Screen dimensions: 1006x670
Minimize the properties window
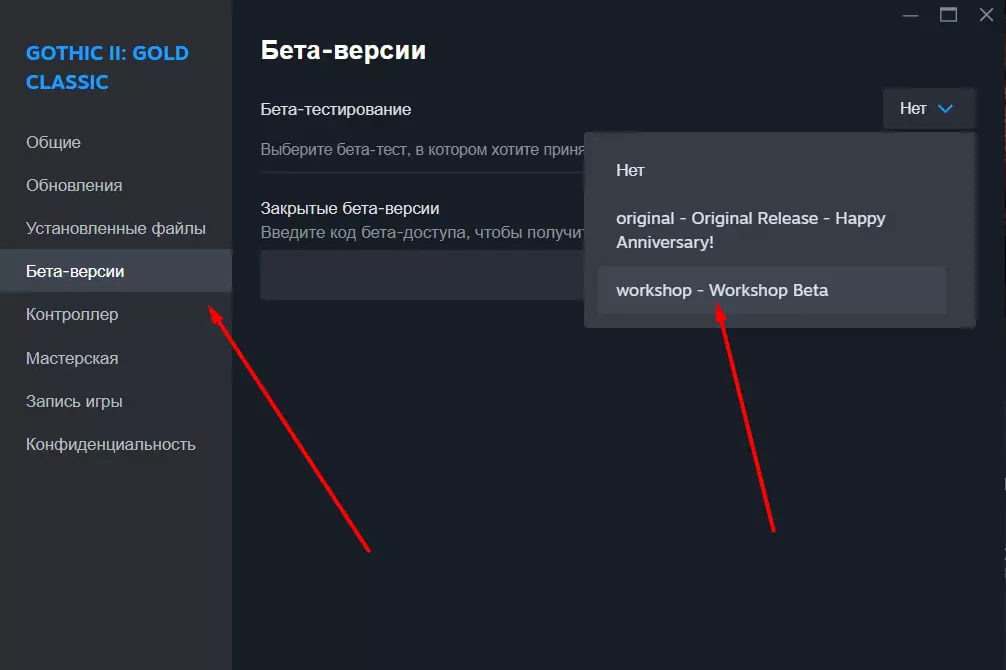[910, 15]
